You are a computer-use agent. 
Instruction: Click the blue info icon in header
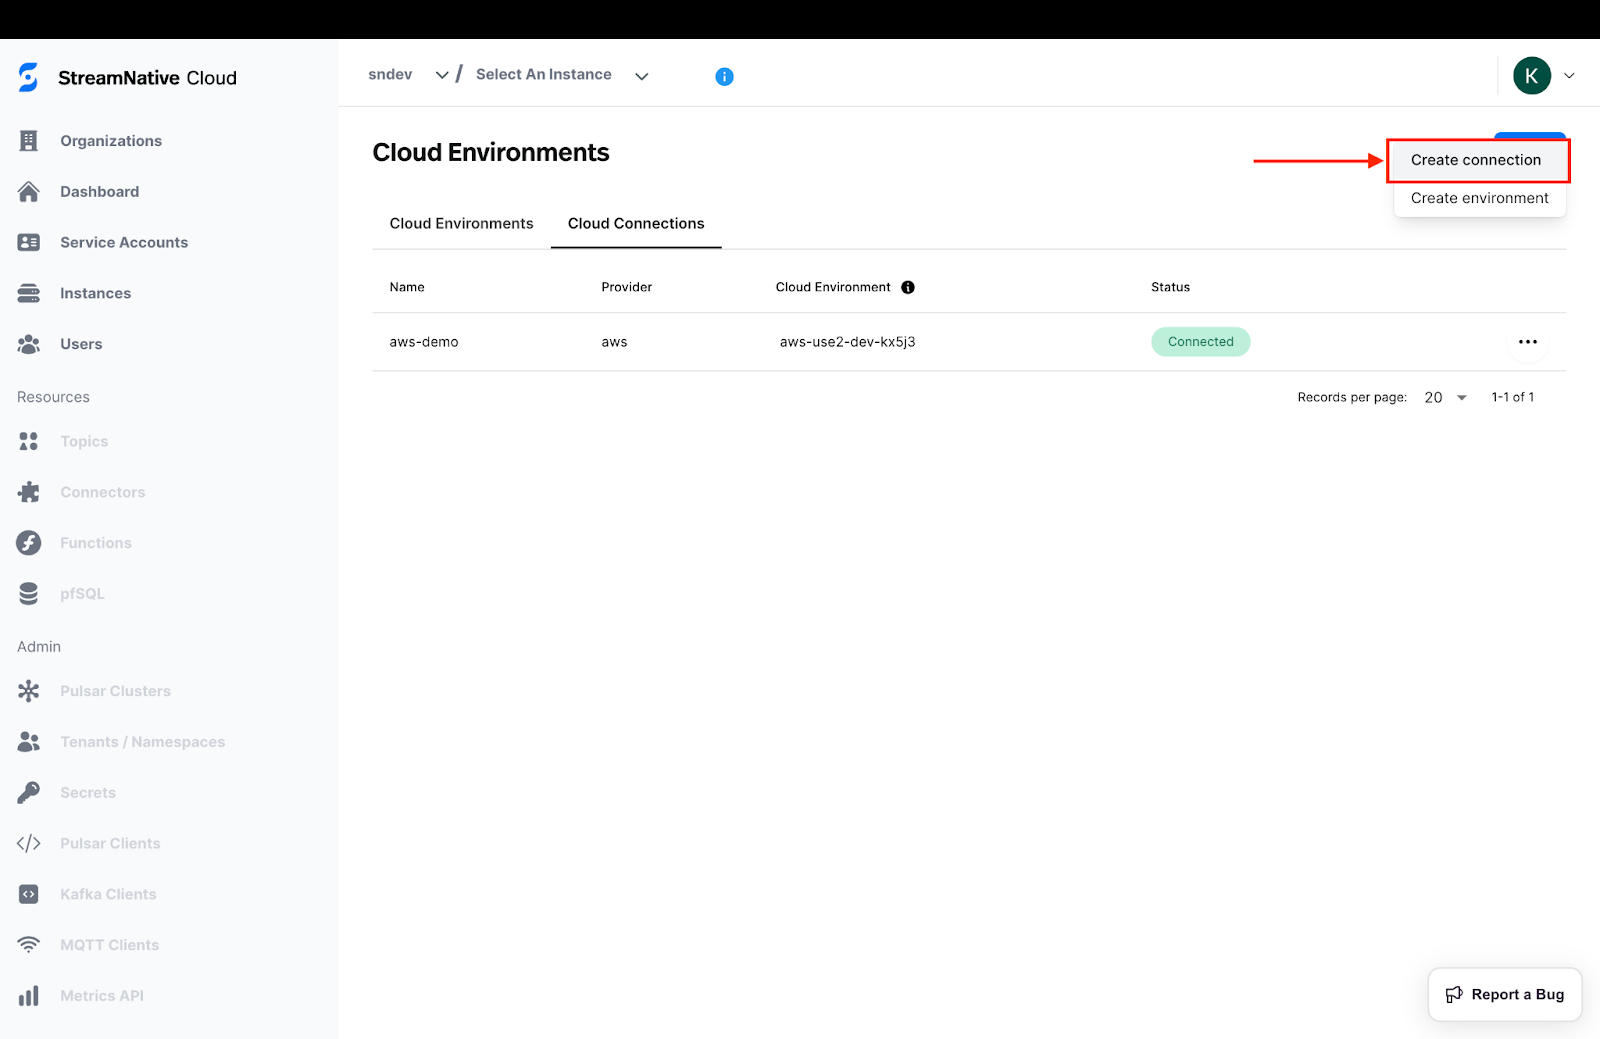pos(724,77)
